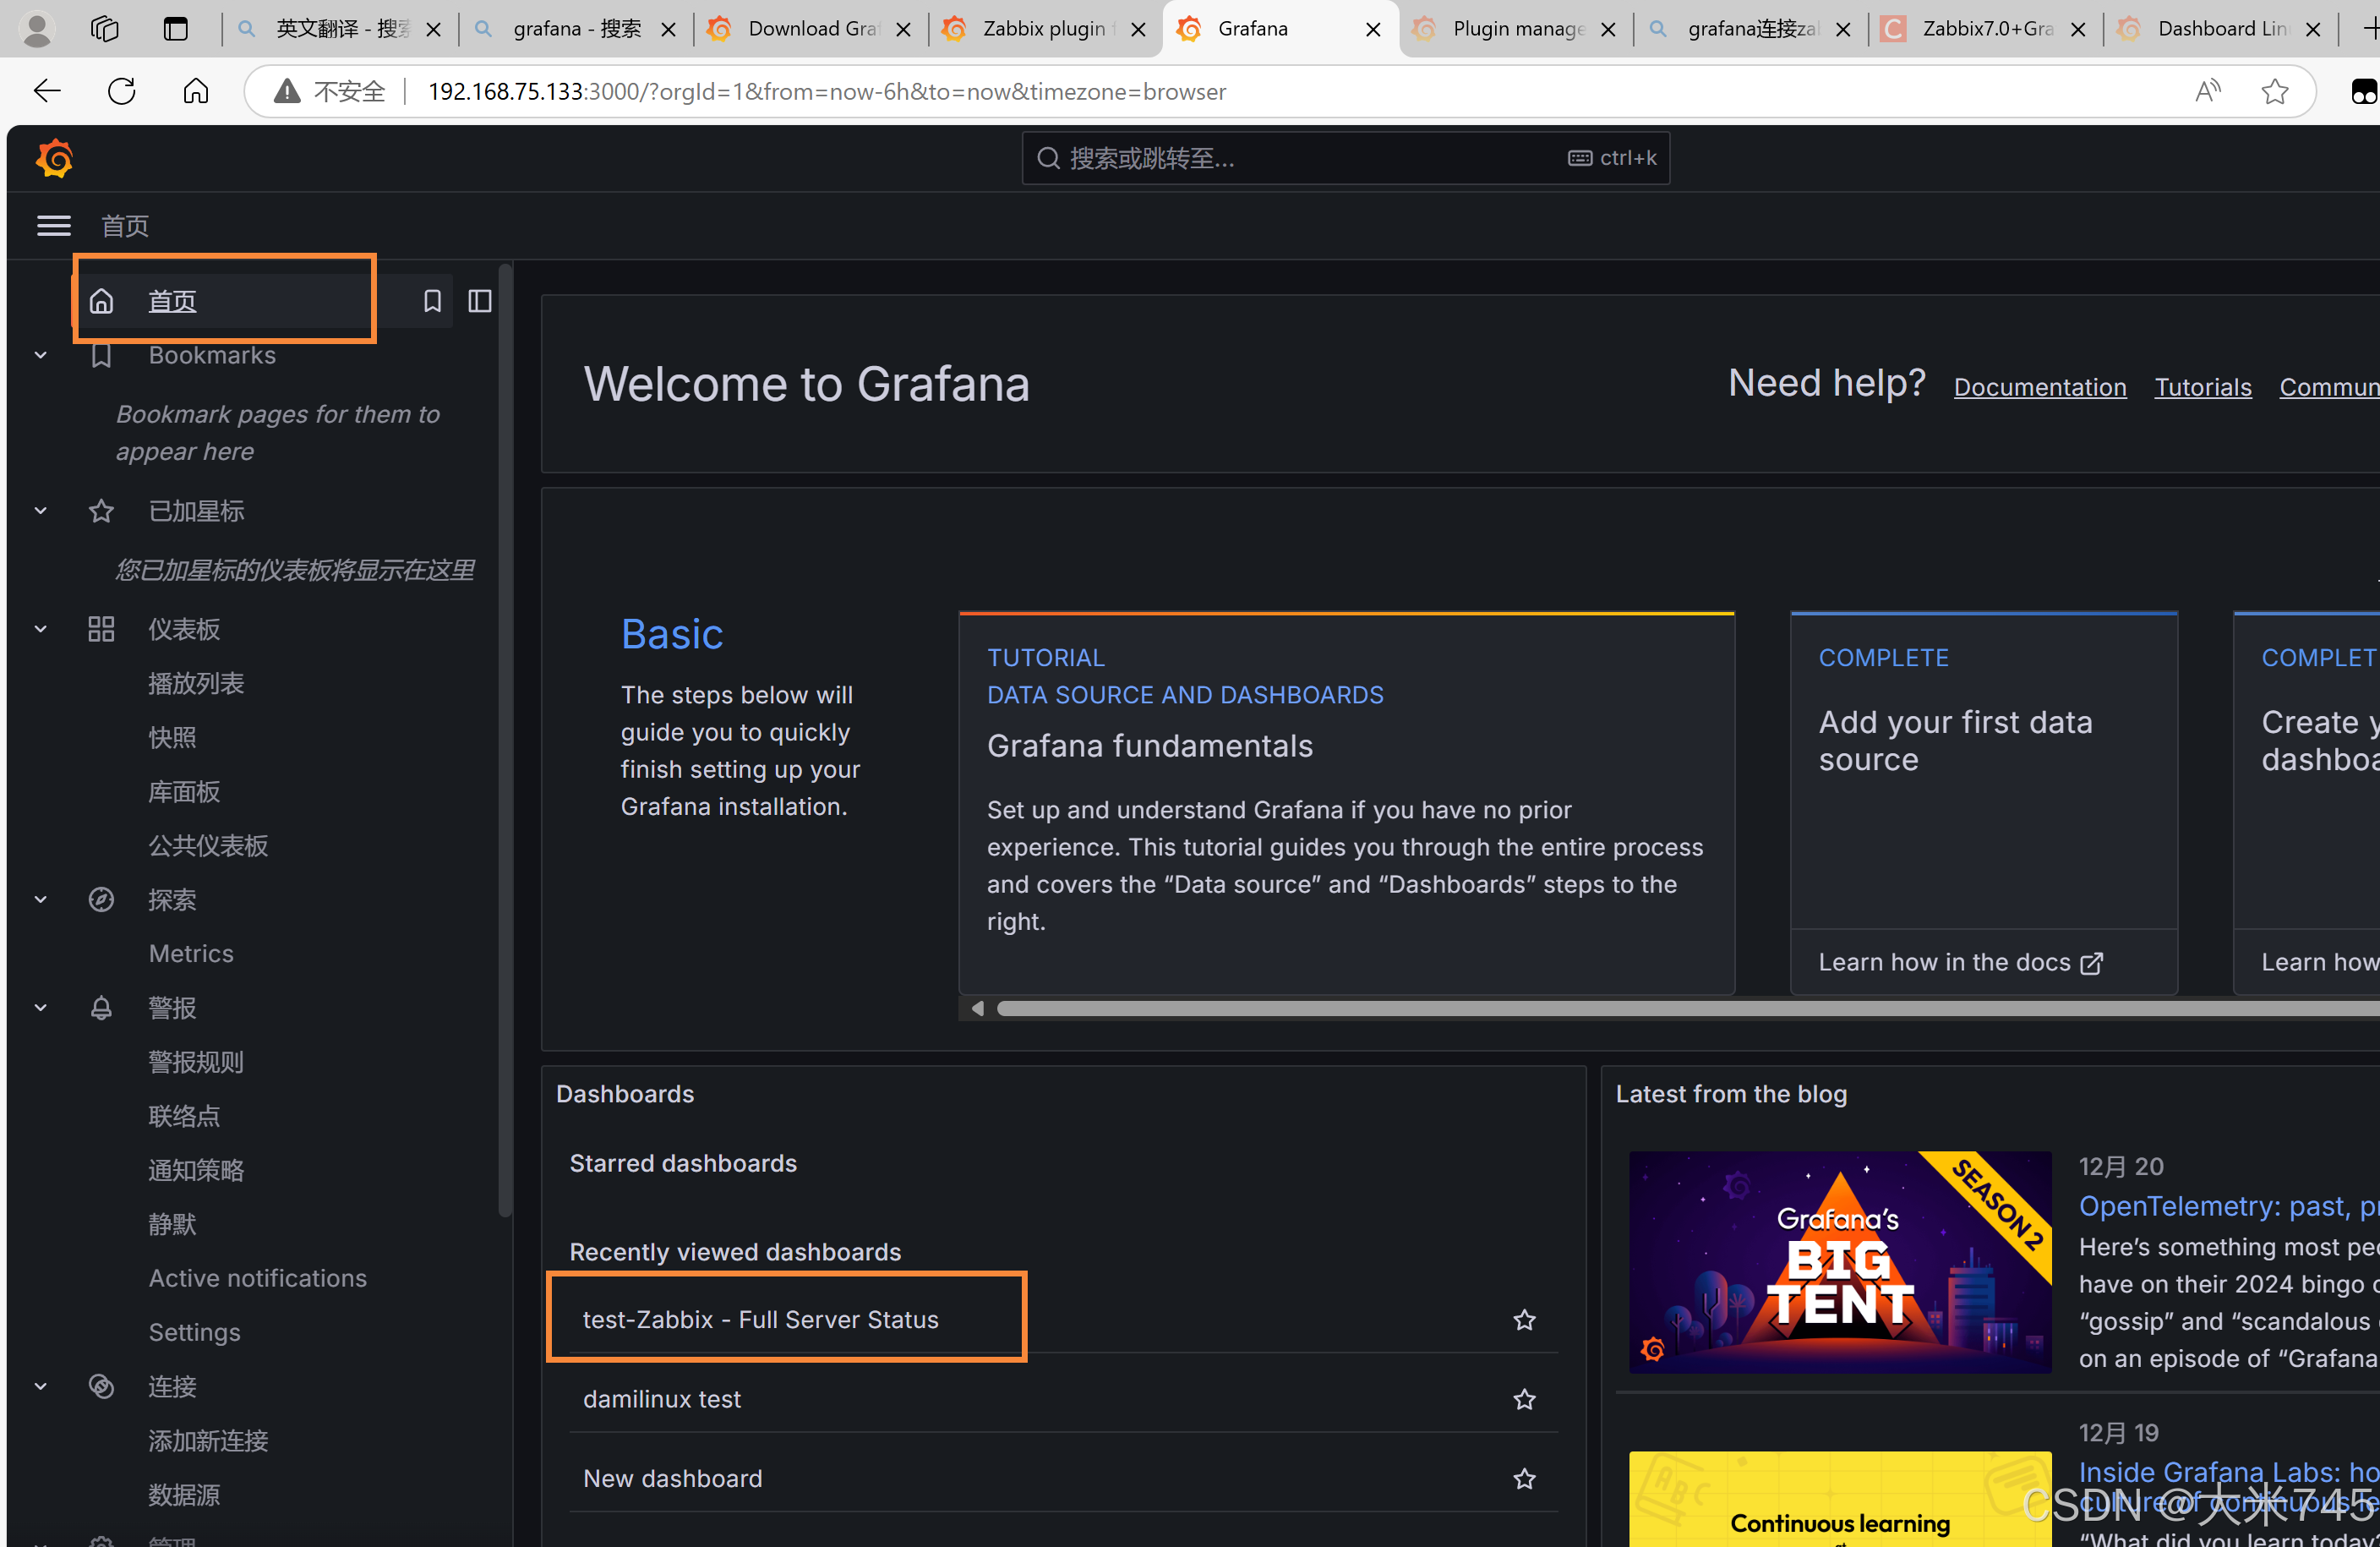Click the bookmark icon beside 首页
Viewport: 2380px width, 1547px height.
tap(432, 301)
